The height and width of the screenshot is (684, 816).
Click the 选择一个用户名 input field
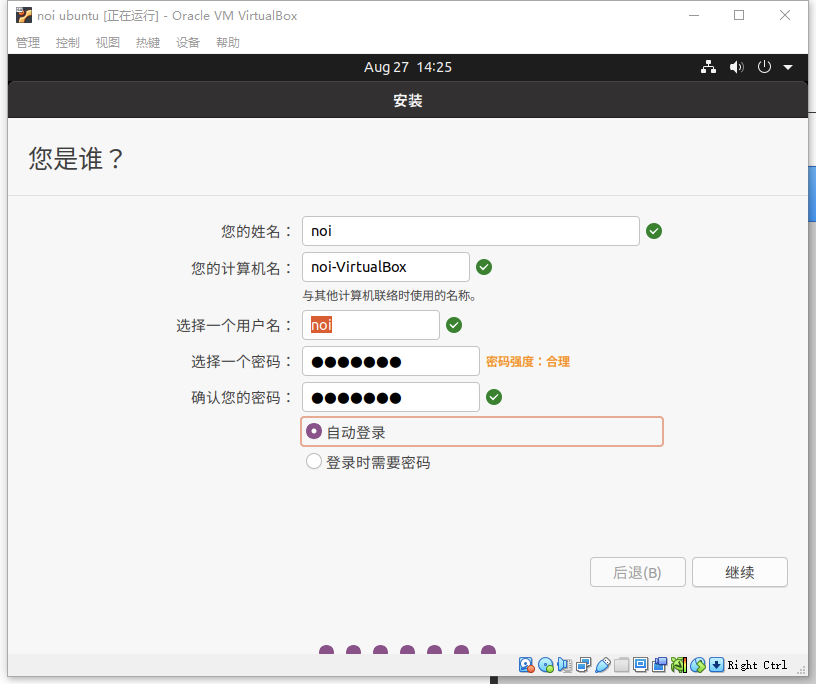tap(371, 325)
